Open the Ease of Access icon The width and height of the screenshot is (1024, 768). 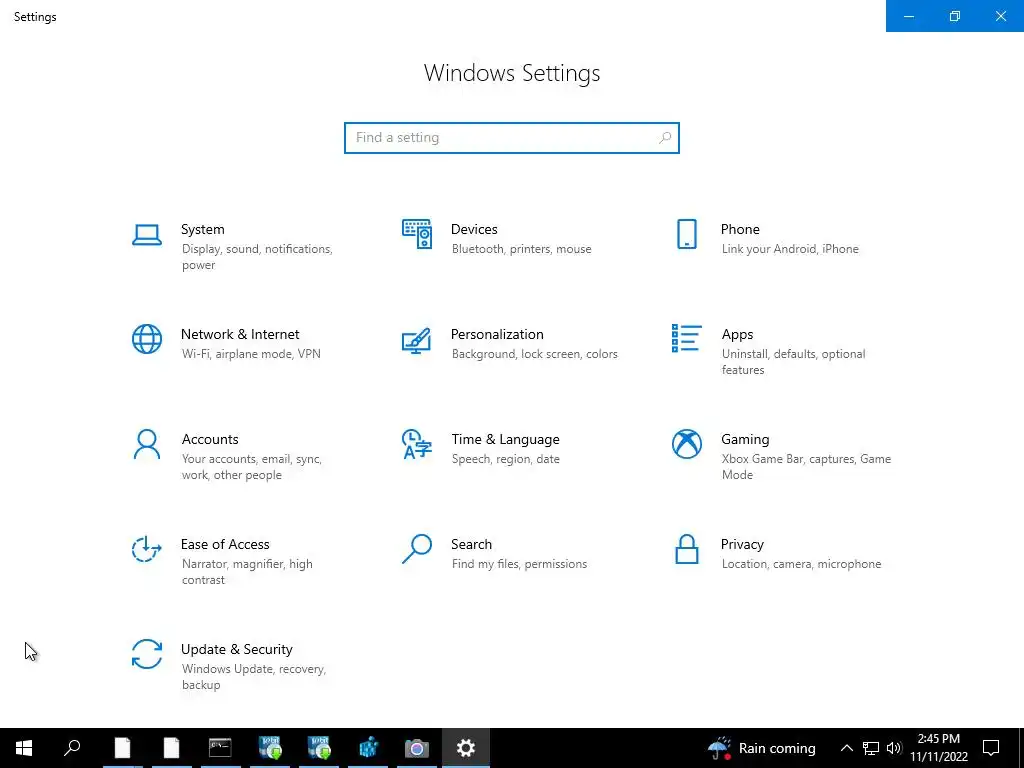pyautogui.click(x=147, y=549)
